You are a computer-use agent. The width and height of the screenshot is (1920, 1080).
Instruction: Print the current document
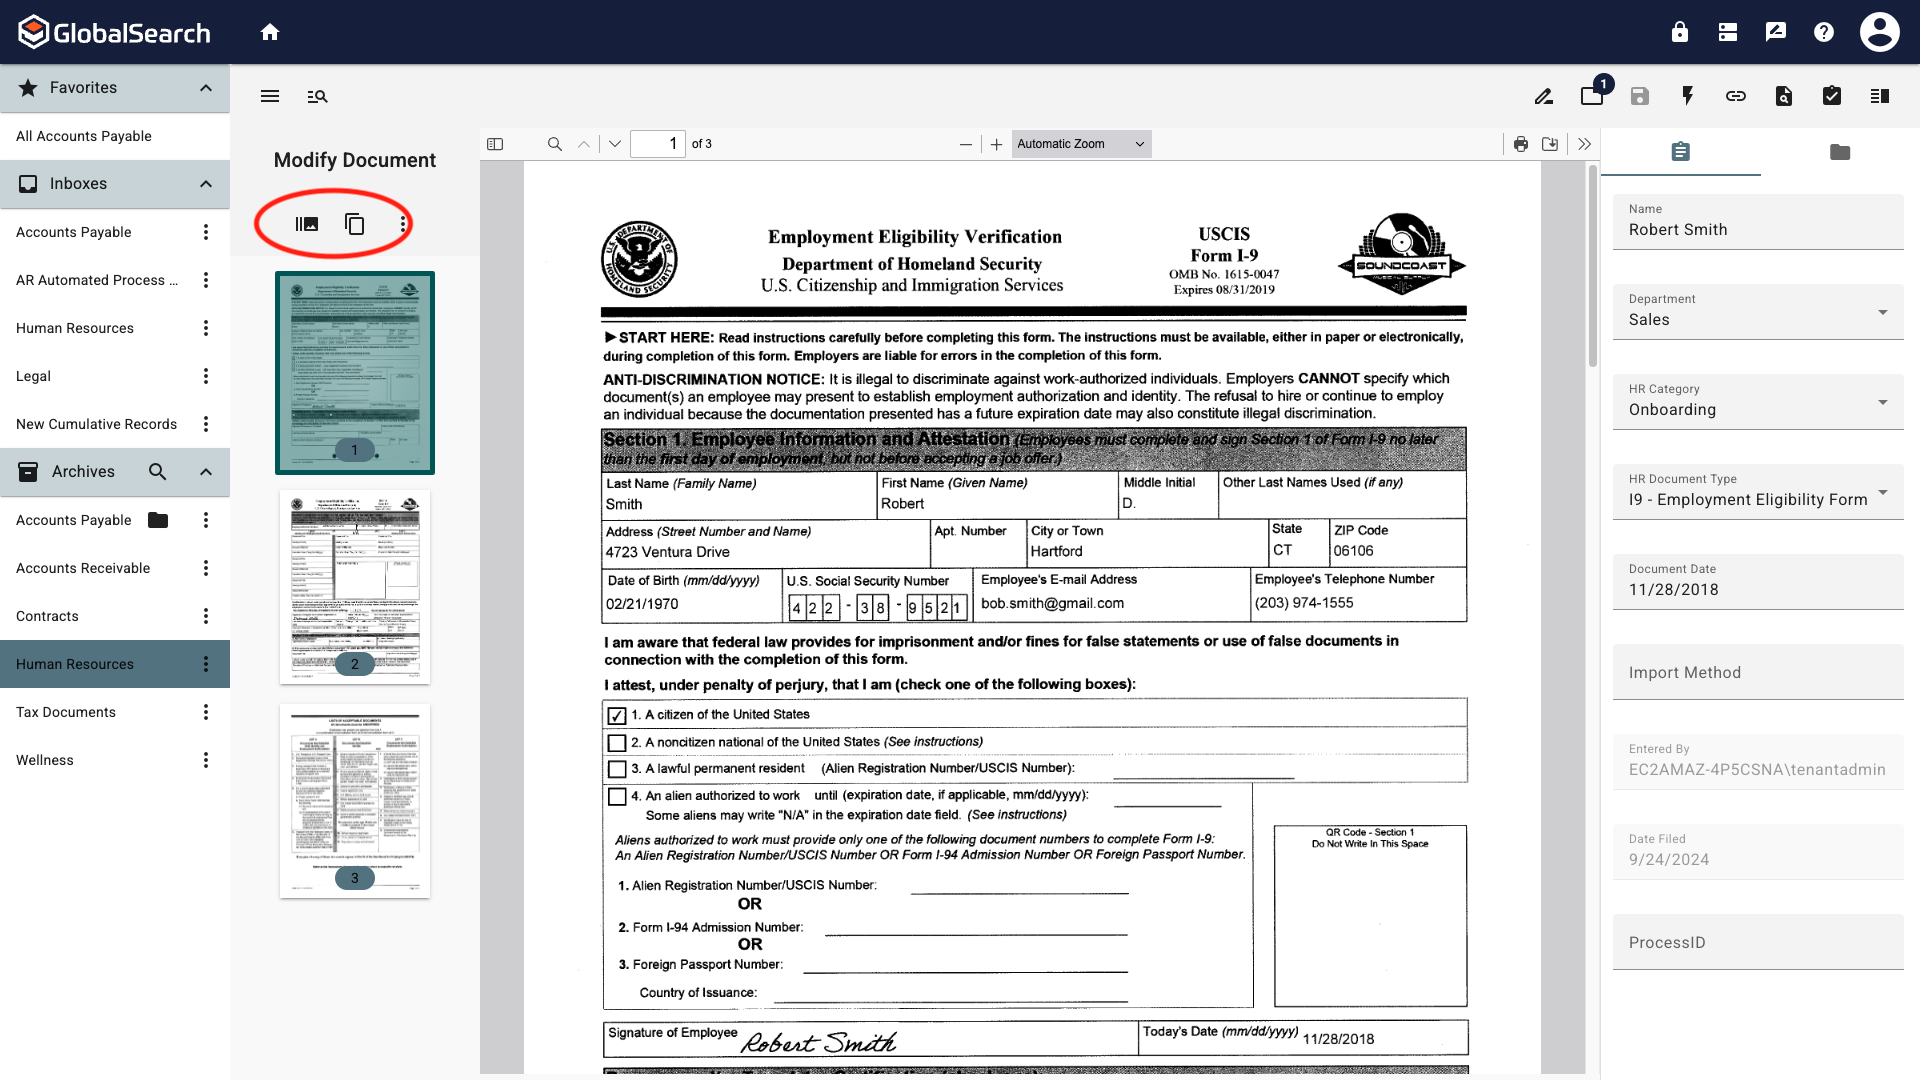point(1520,143)
